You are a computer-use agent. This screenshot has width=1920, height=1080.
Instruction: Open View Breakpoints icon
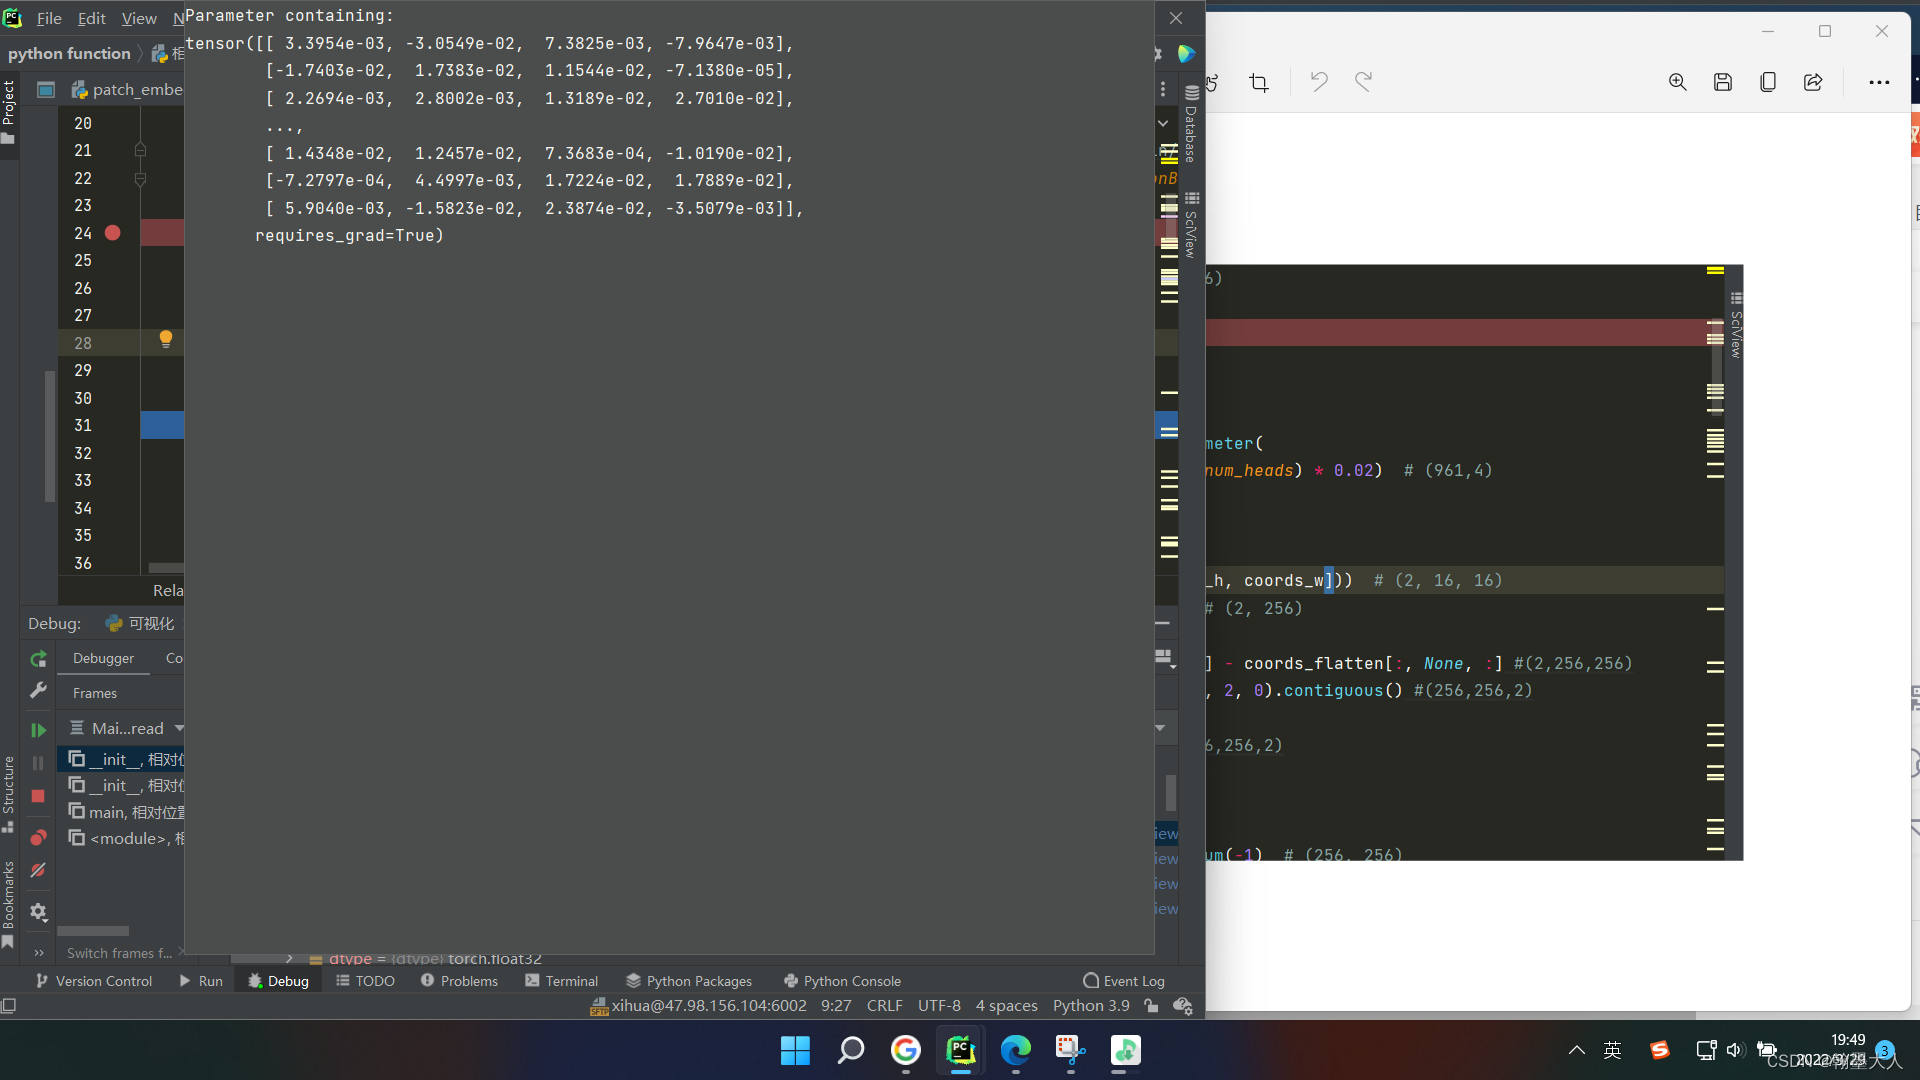(x=38, y=837)
